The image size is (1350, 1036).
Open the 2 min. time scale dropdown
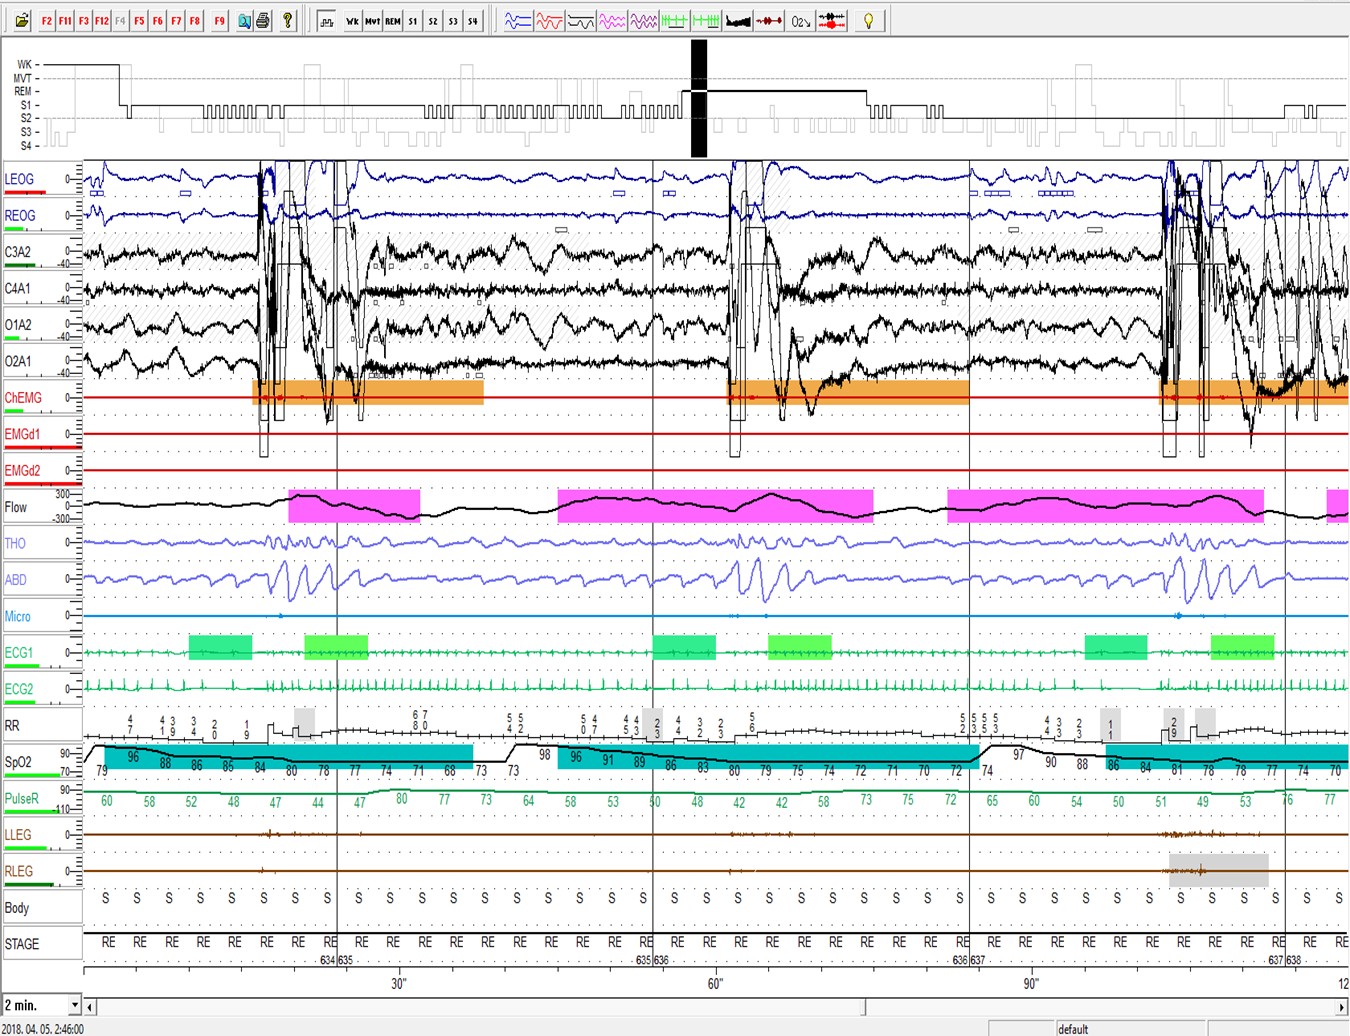pos(74,1005)
